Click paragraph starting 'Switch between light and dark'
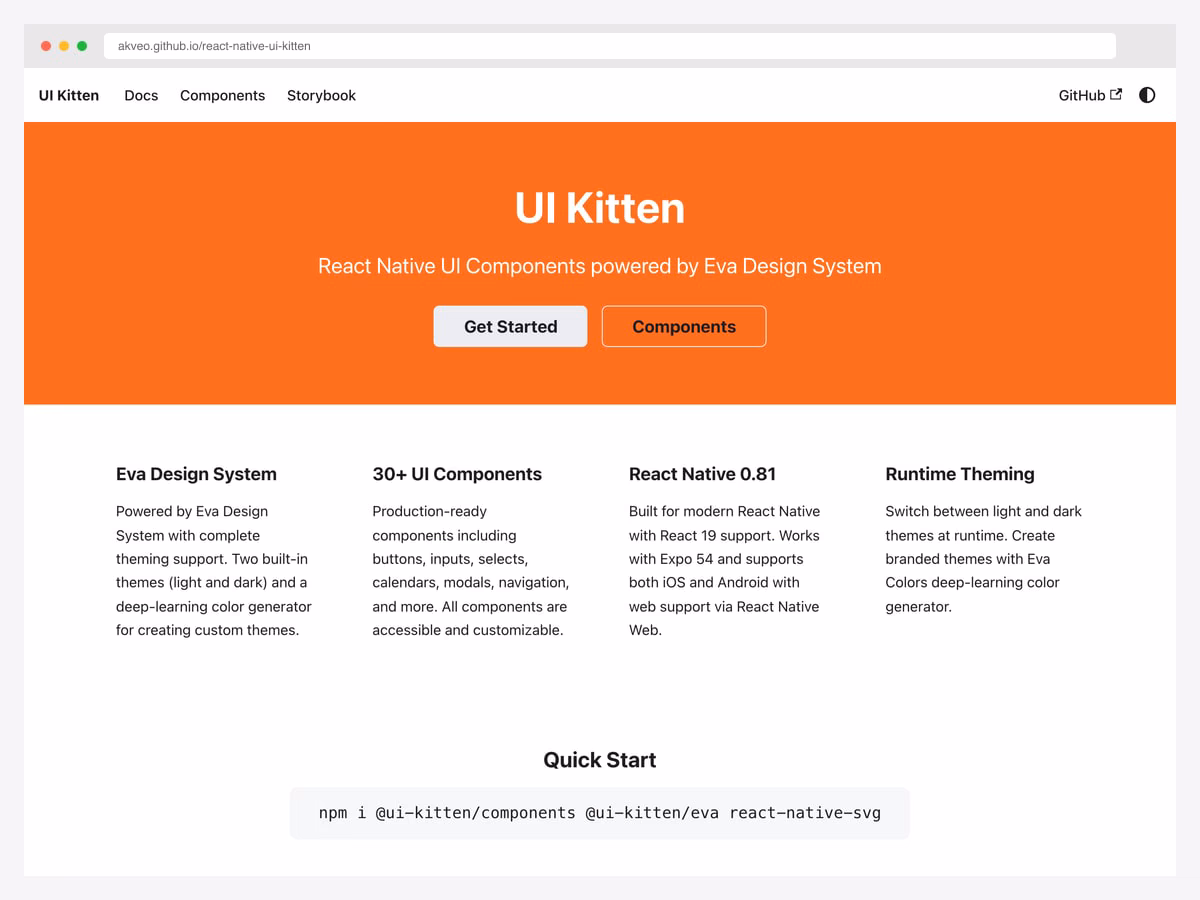 (x=984, y=559)
